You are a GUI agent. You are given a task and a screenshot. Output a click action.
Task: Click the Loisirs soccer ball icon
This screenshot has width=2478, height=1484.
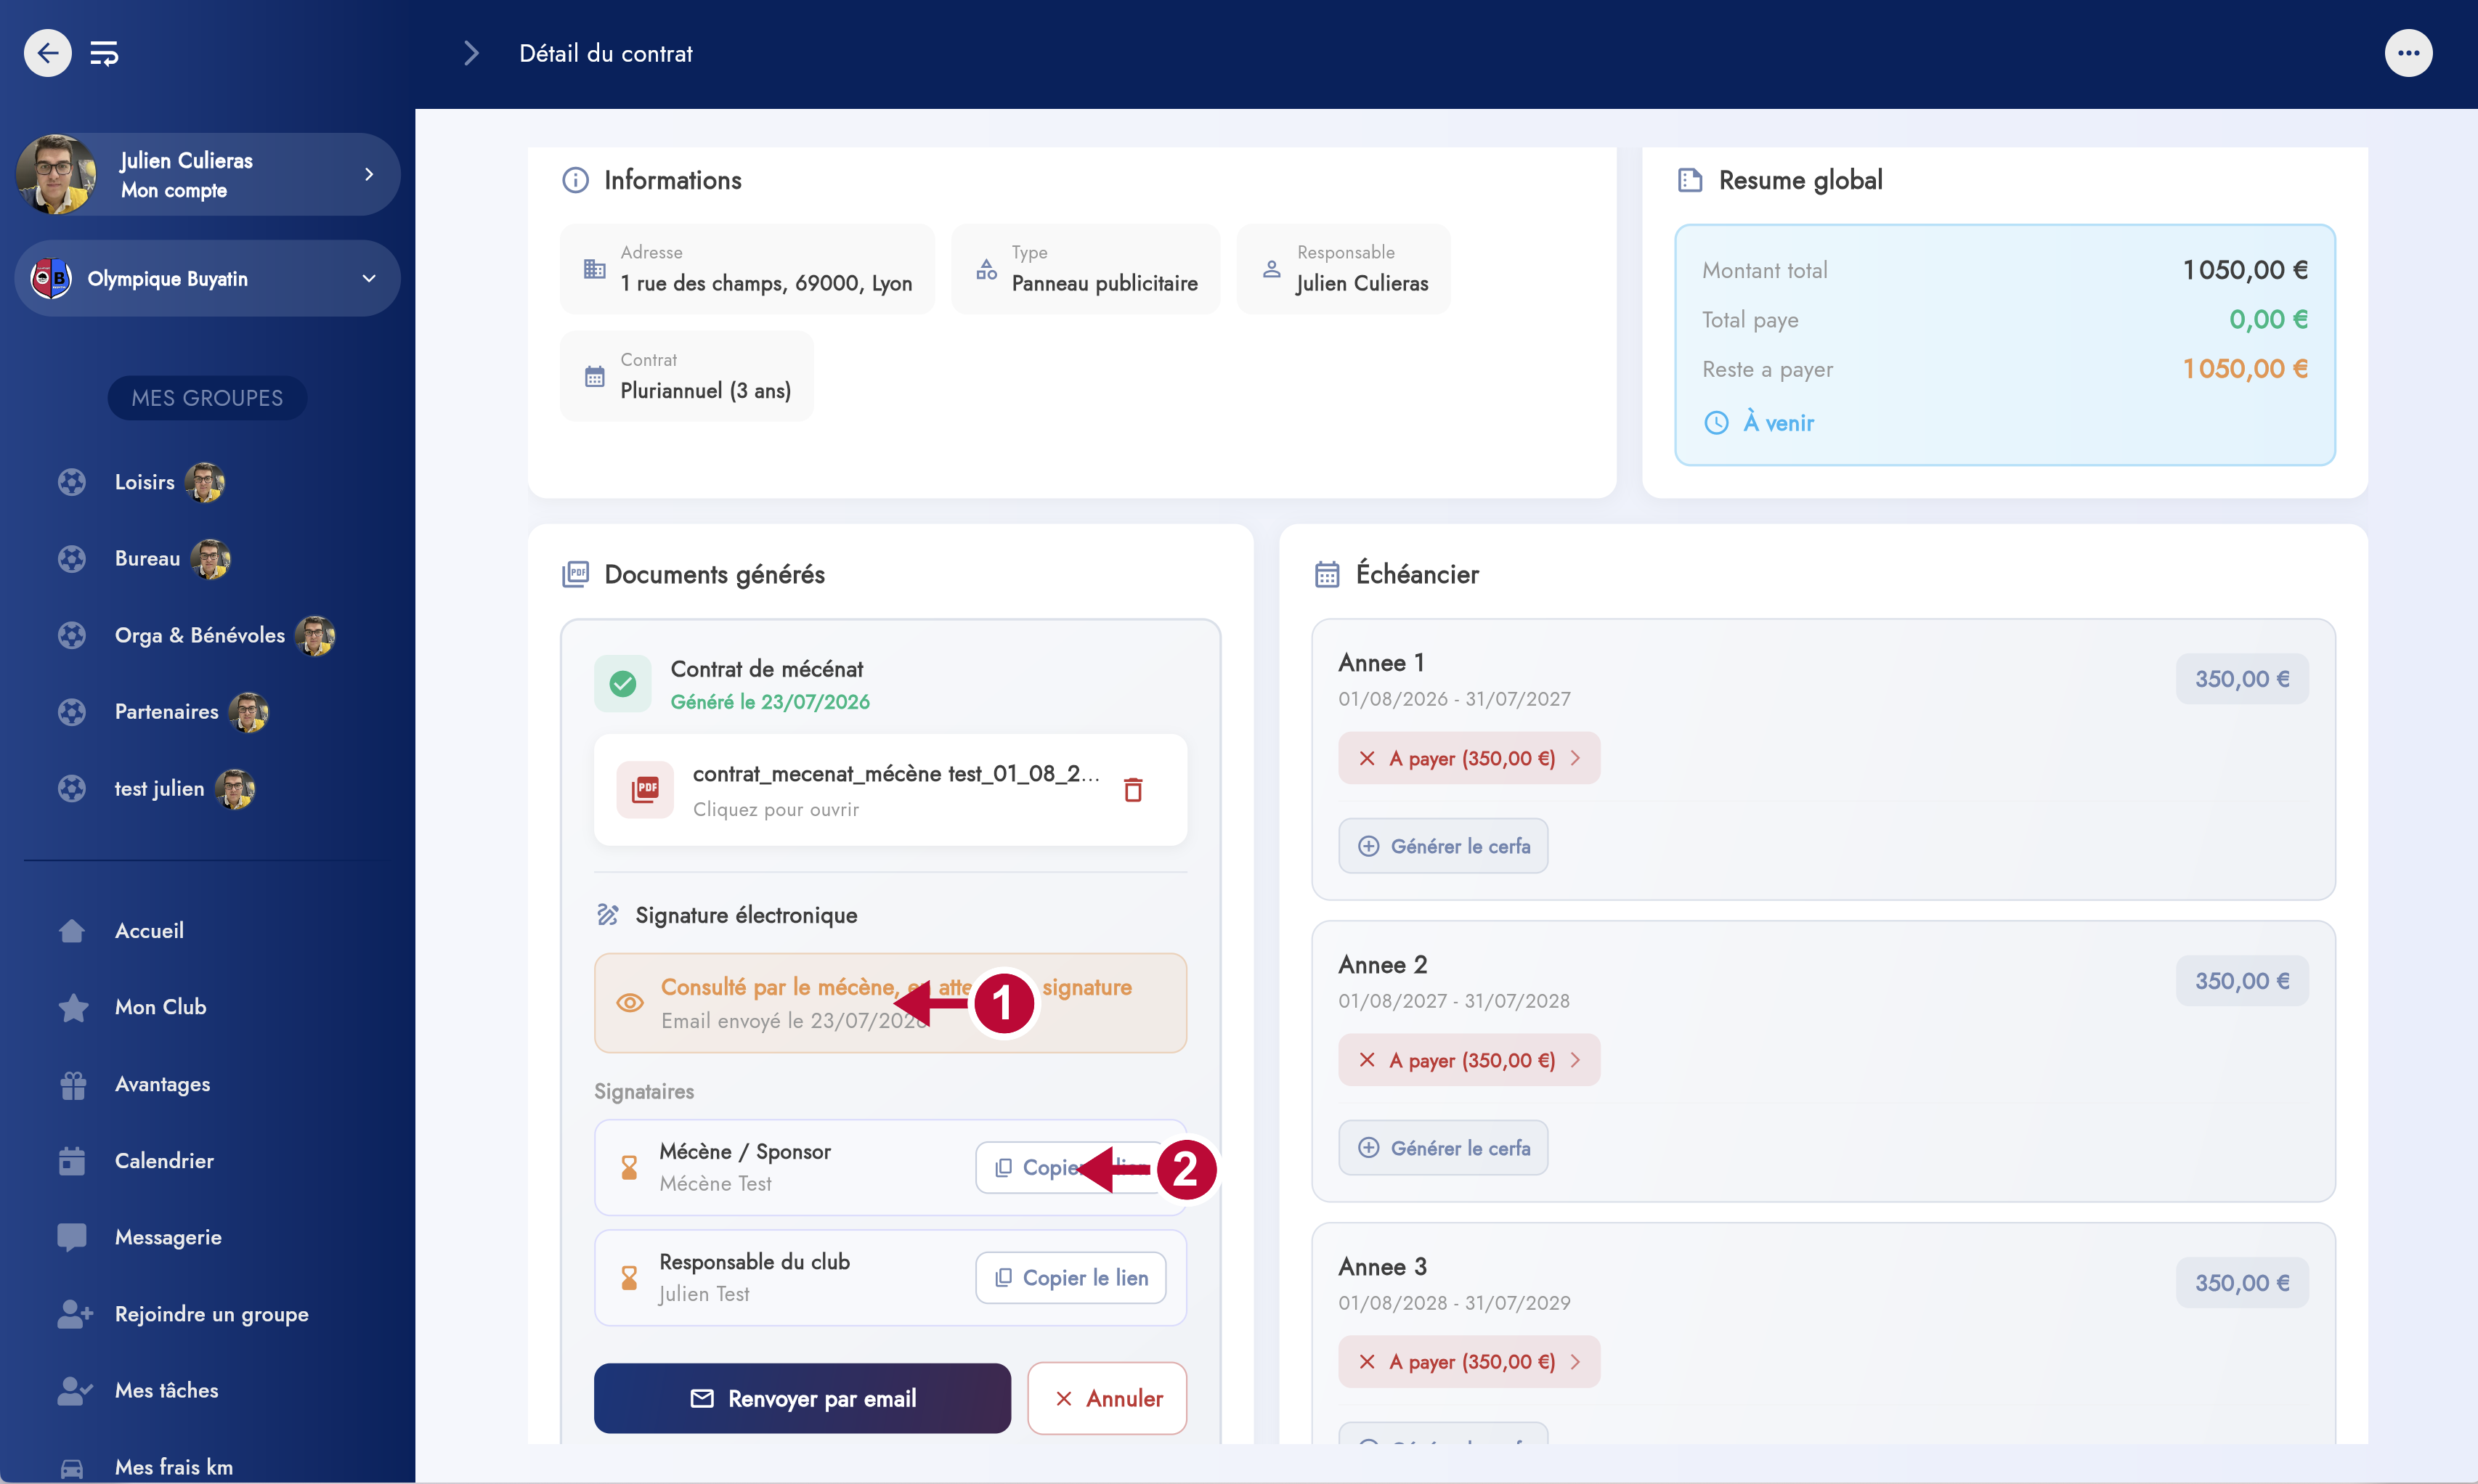tap(72, 482)
